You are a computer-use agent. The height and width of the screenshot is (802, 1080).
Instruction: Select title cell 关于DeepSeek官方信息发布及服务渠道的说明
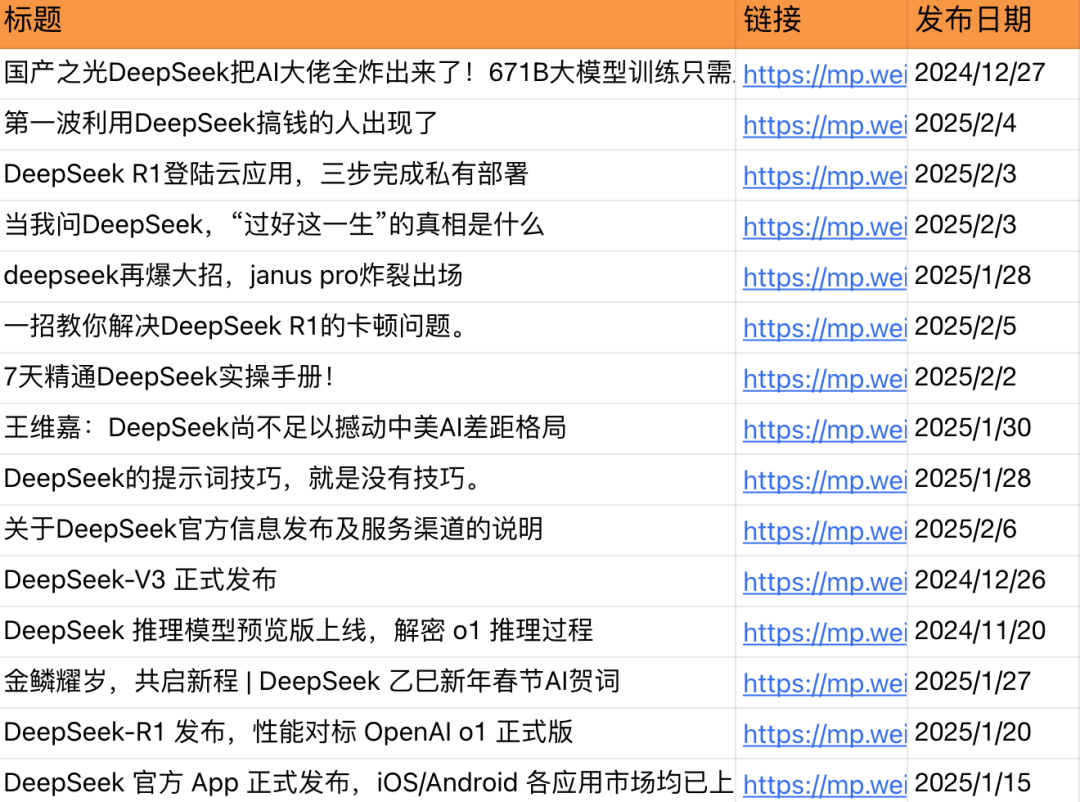(x=367, y=530)
